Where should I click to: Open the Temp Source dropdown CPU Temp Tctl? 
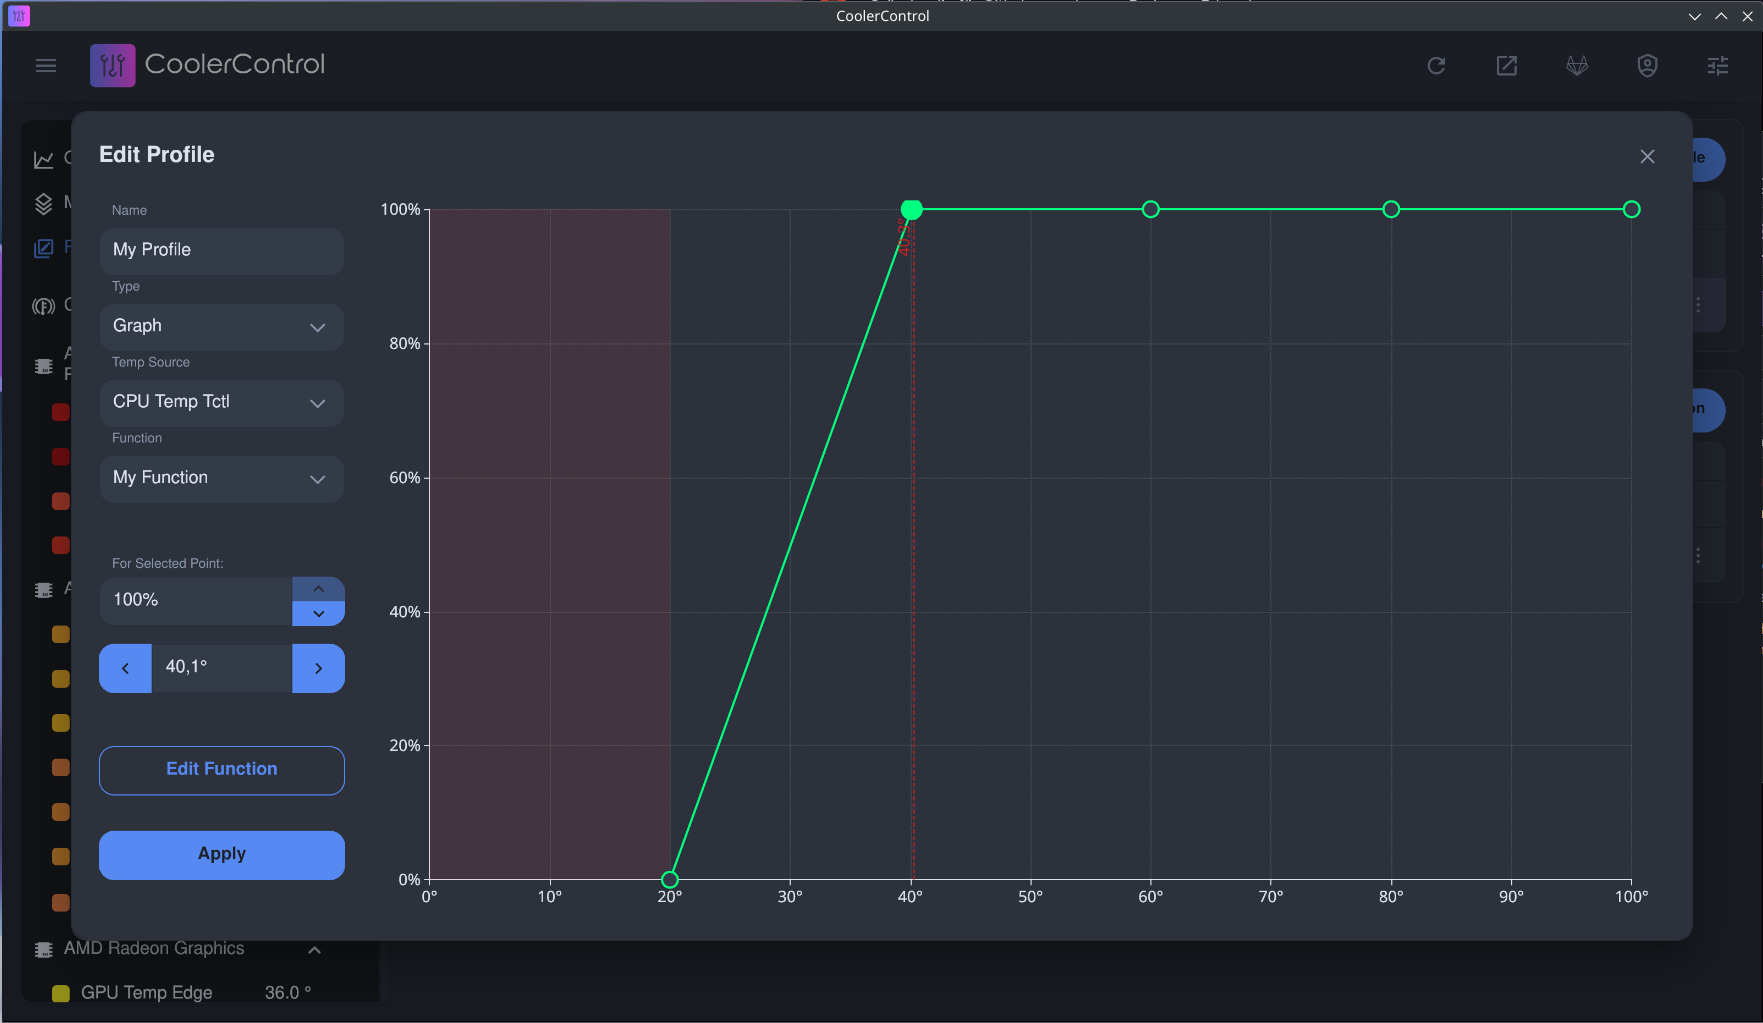[222, 403]
